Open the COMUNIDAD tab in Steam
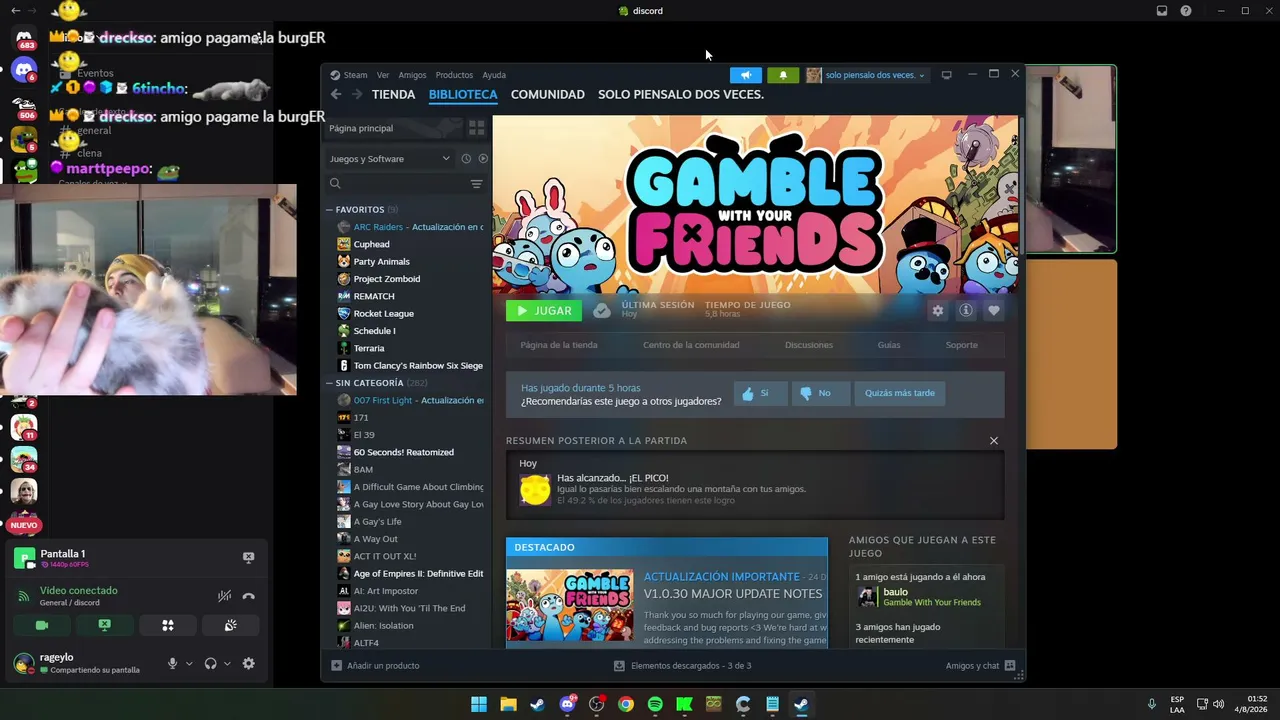Image resolution: width=1280 pixels, height=720 pixels. coord(548,94)
